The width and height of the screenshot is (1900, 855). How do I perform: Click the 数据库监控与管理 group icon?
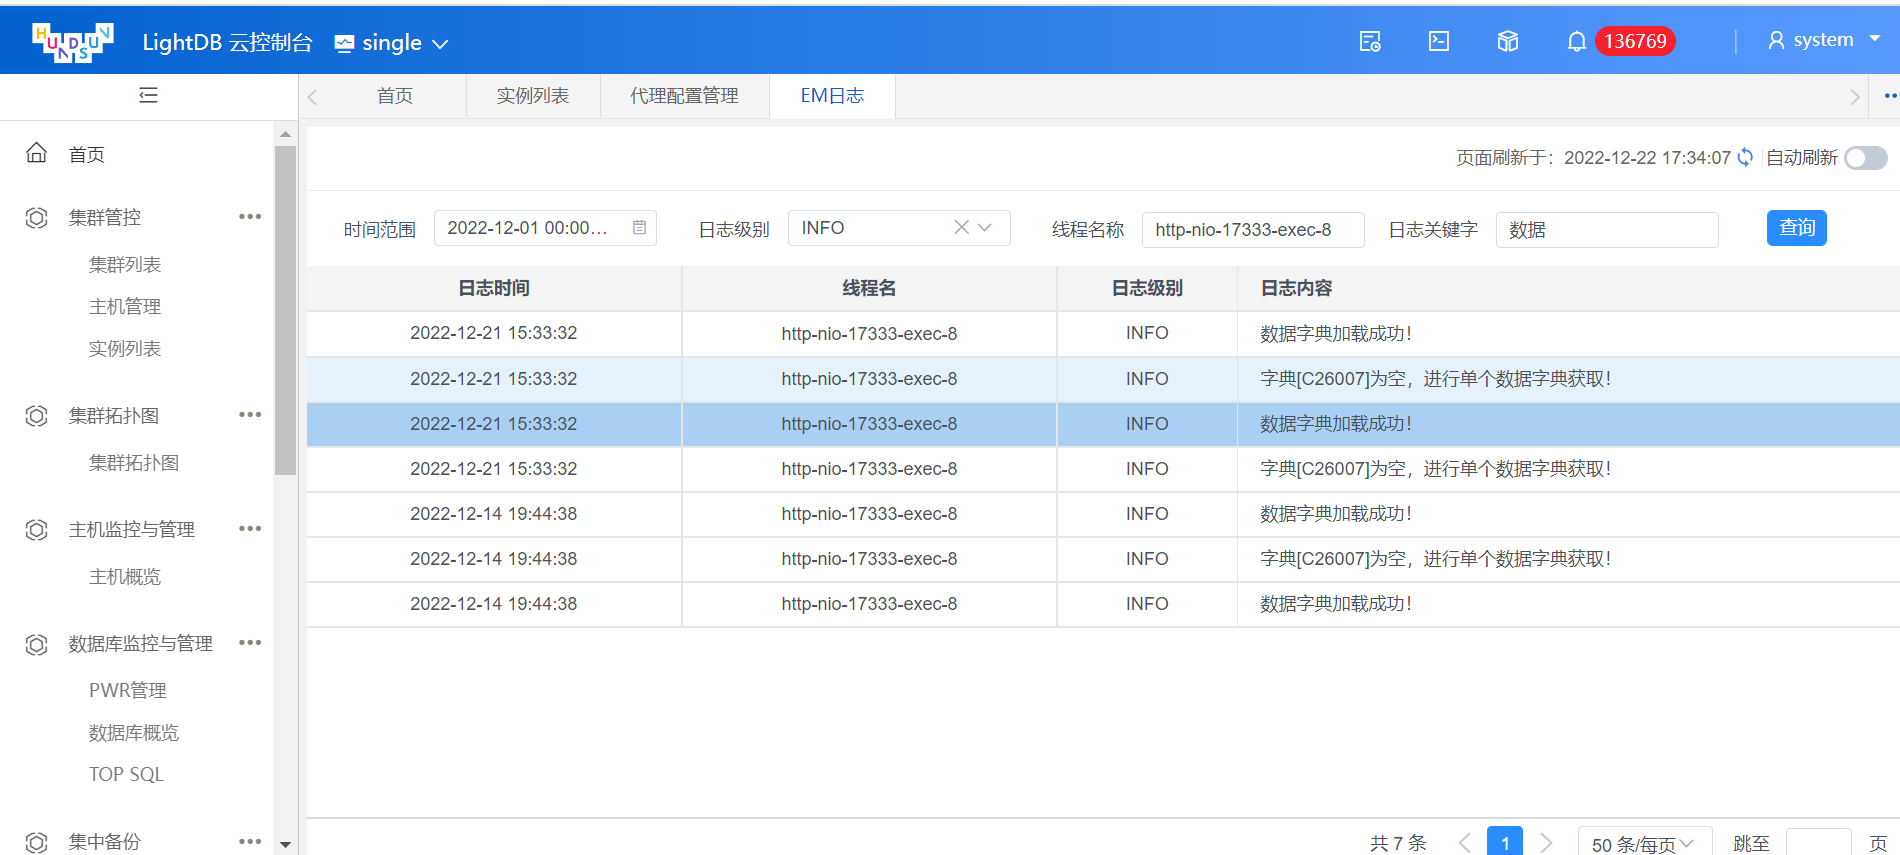point(36,643)
